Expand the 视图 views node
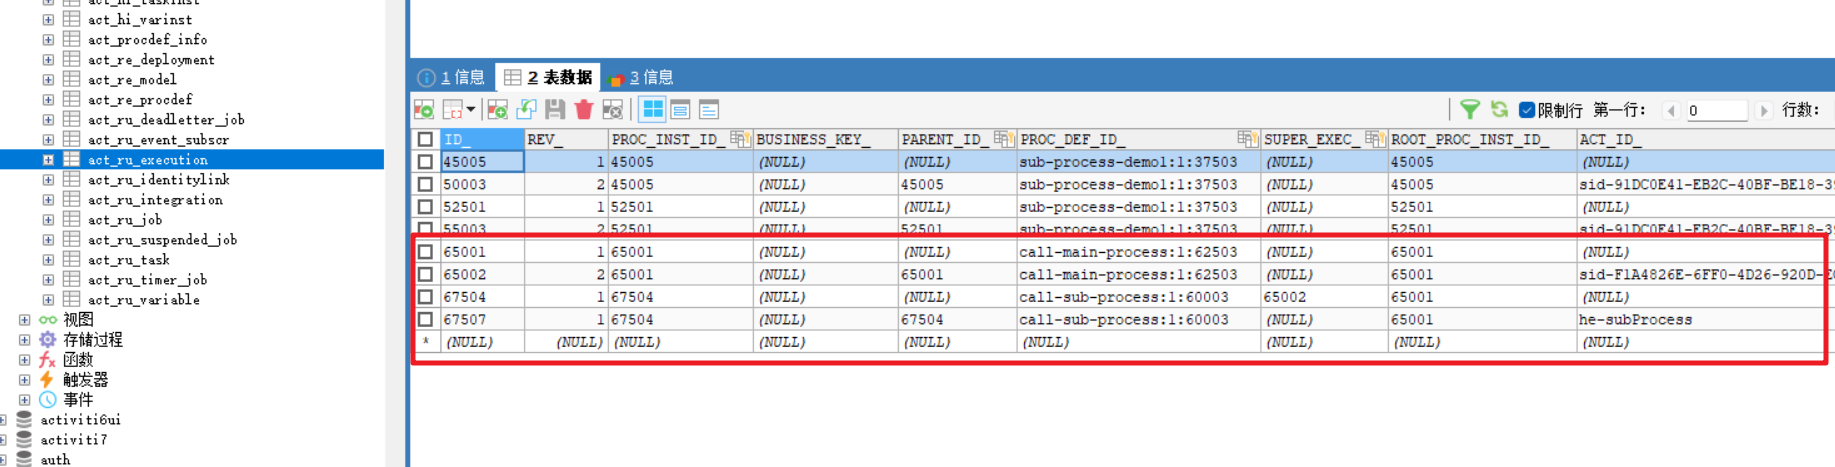Image resolution: width=1835 pixels, height=467 pixels. click(24, 319)
